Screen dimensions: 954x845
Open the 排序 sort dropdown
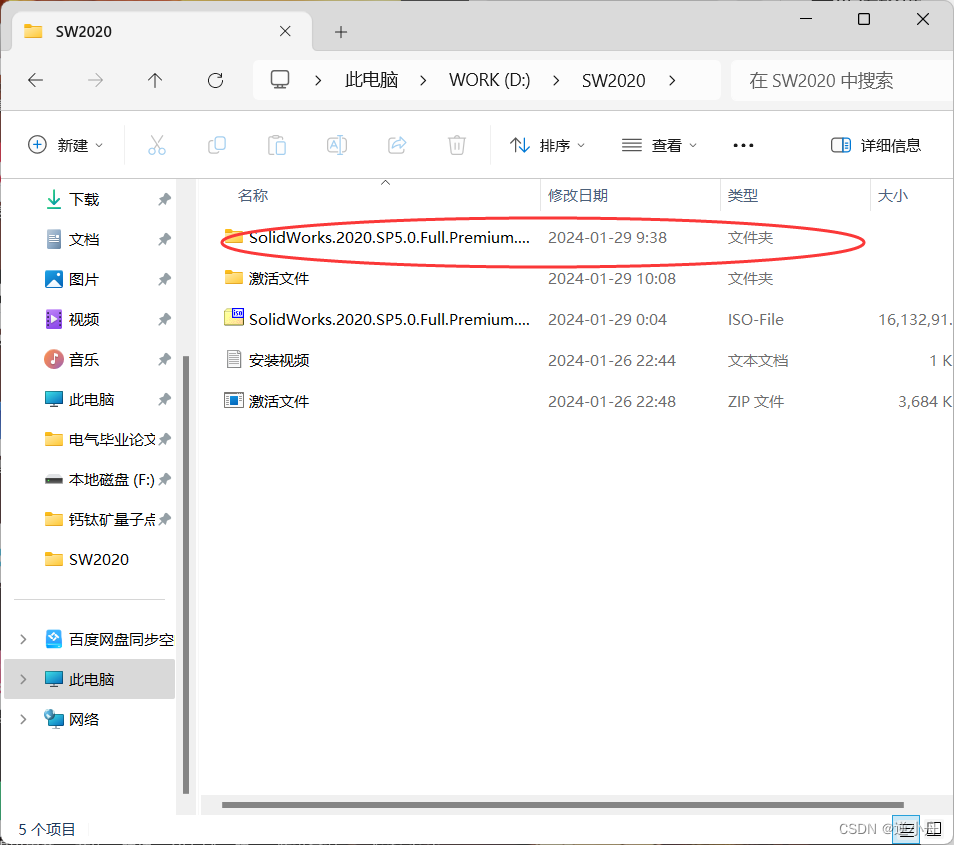[x=547, y=145]
